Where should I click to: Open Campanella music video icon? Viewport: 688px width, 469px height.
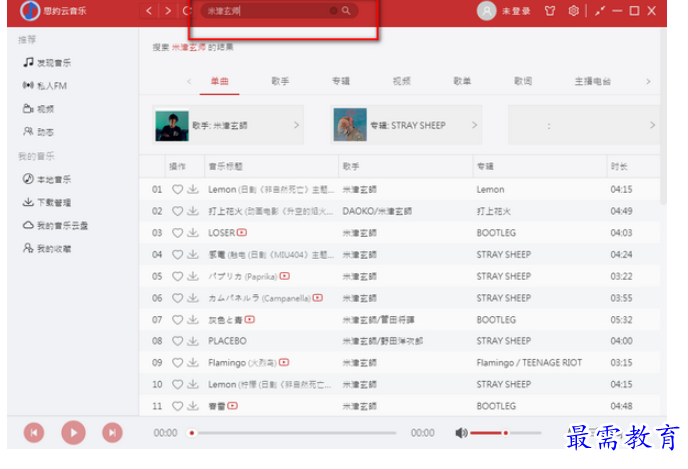coord(318,297)
